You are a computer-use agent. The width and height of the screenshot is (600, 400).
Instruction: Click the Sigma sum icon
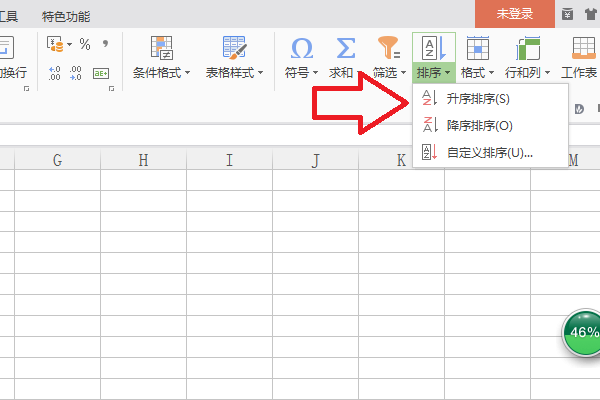346,48
